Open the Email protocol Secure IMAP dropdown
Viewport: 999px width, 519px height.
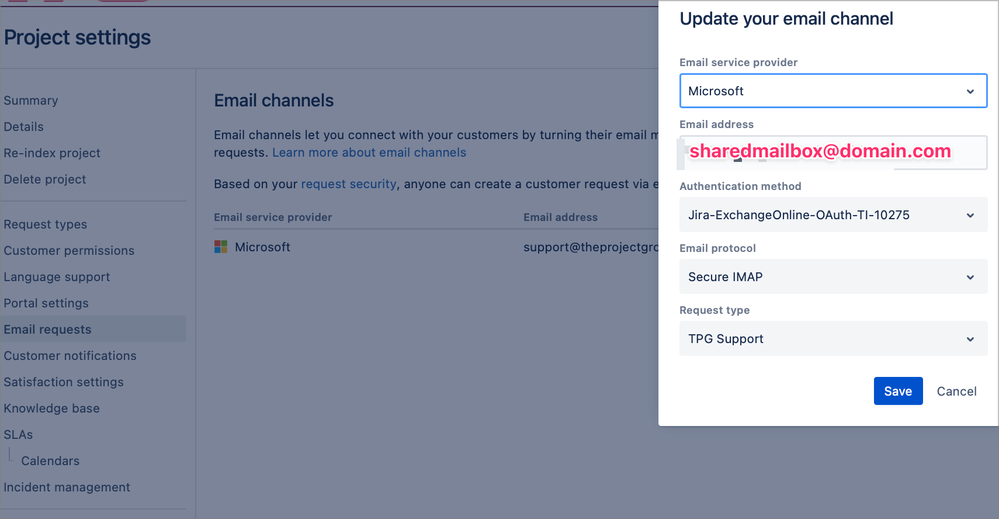click(833, 277)
